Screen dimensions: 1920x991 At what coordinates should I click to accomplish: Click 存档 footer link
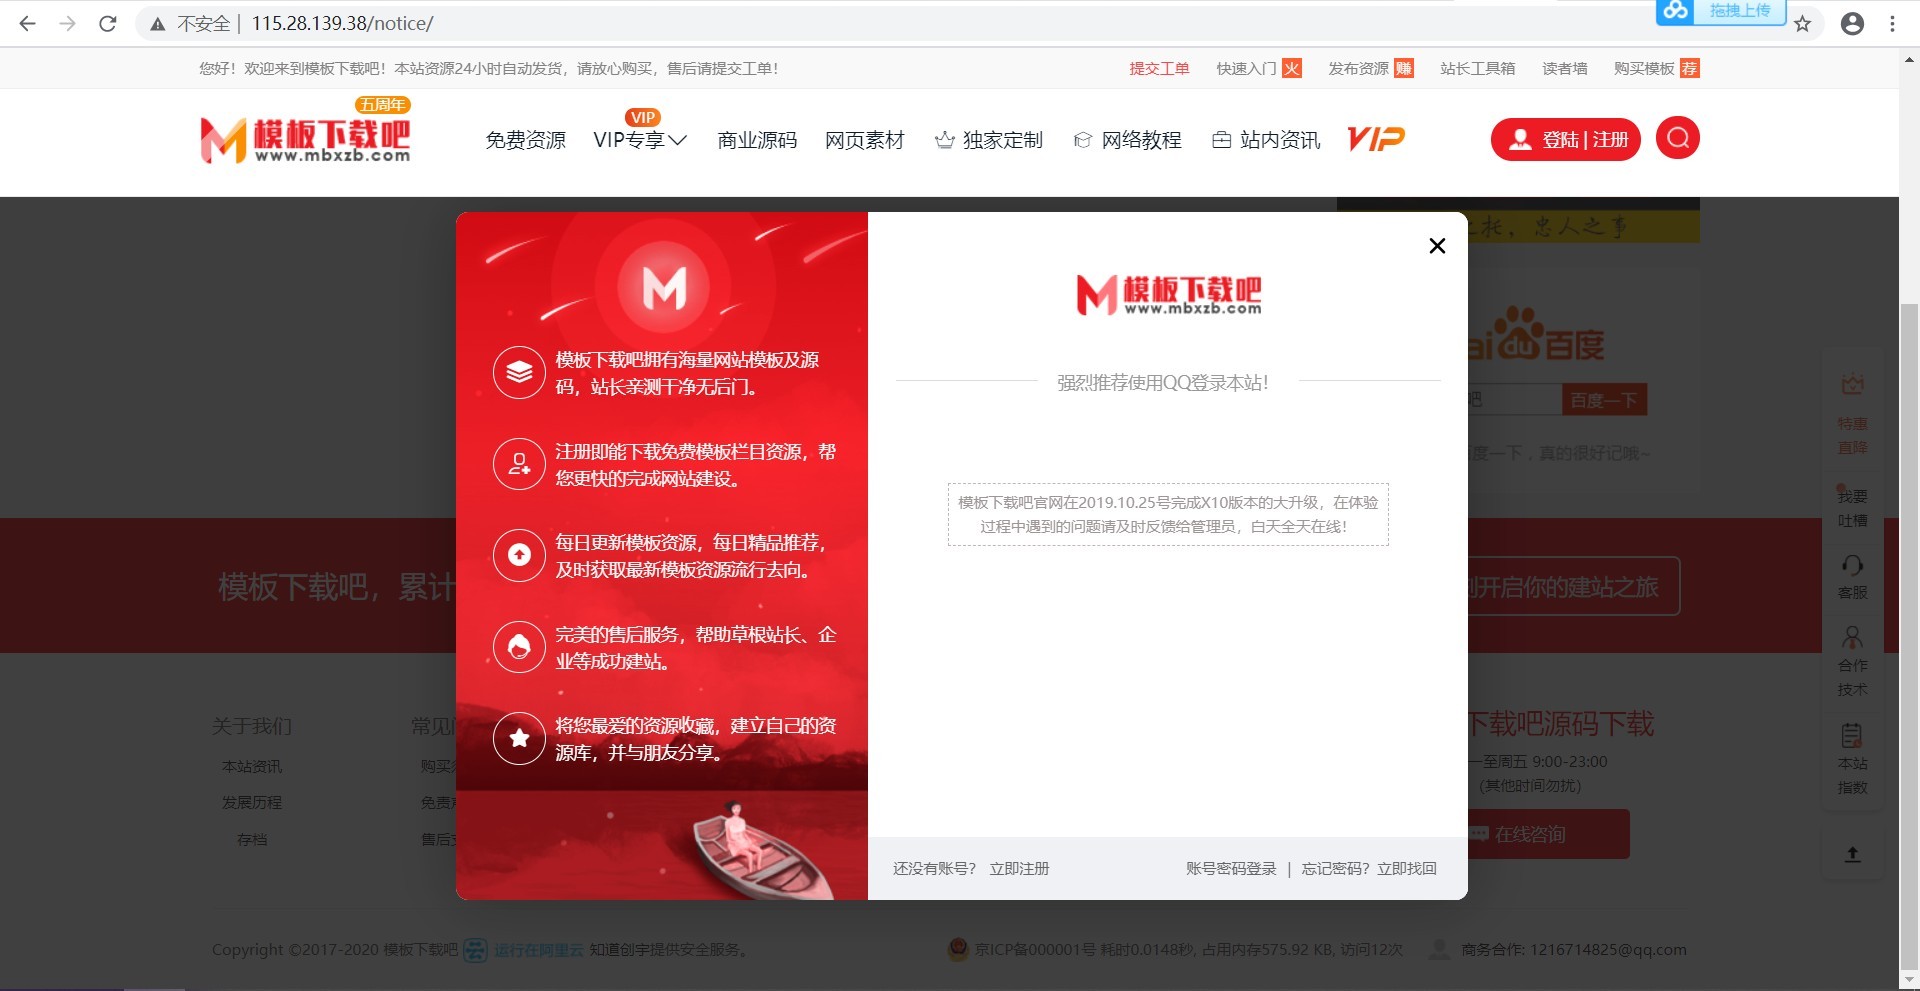coord(251,839)
